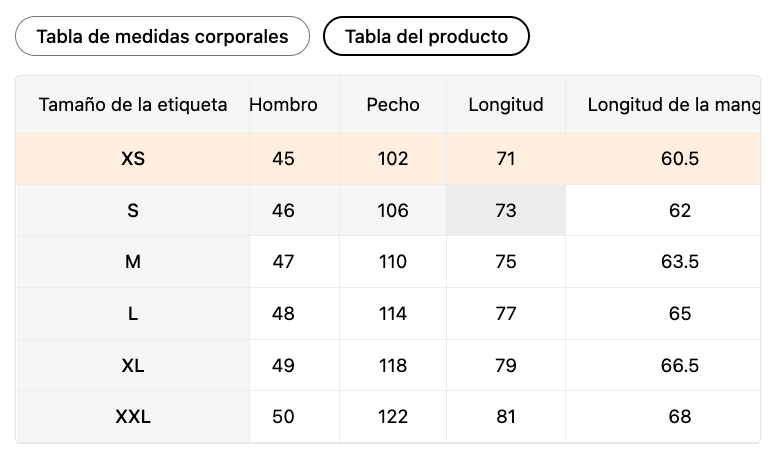Click the Tamaño de la etiqueta header
The image size is (784, 466).
(x=133, y=104)
